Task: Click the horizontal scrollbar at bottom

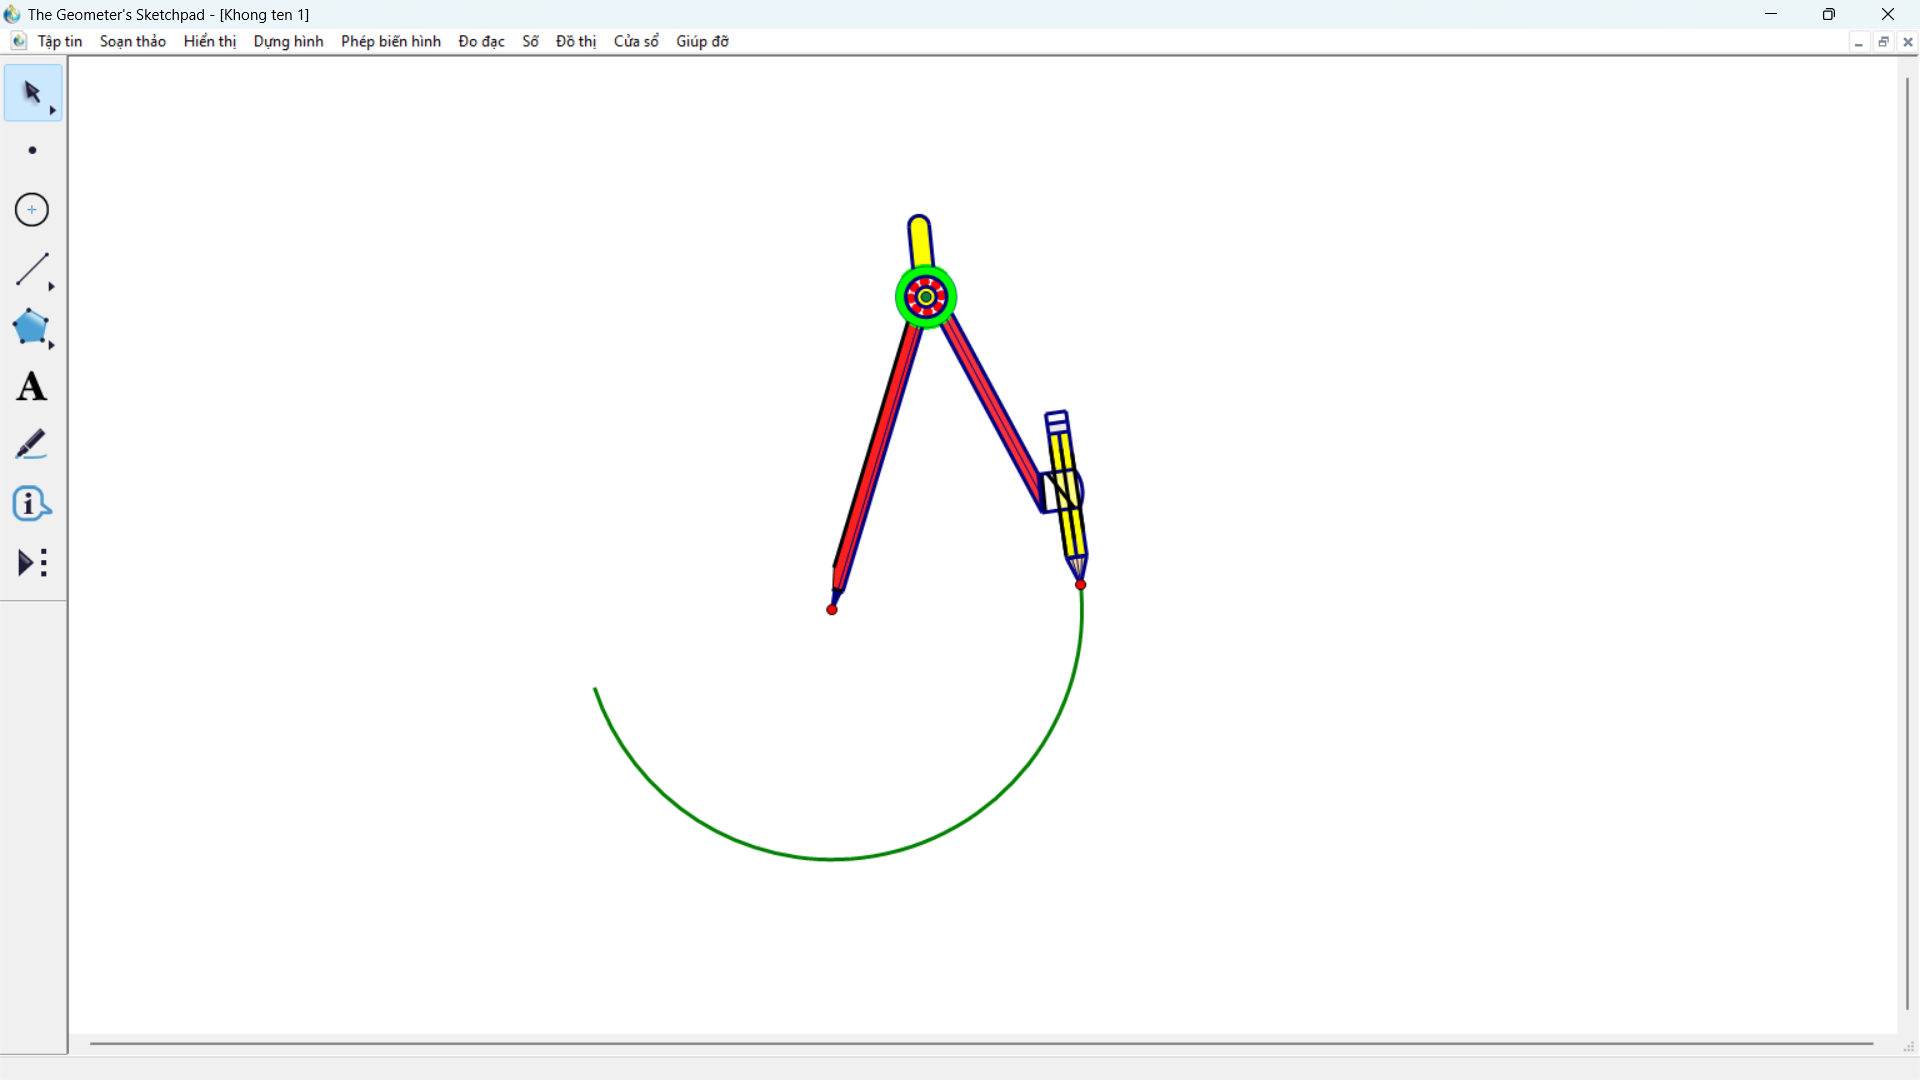Action: 980,1044
